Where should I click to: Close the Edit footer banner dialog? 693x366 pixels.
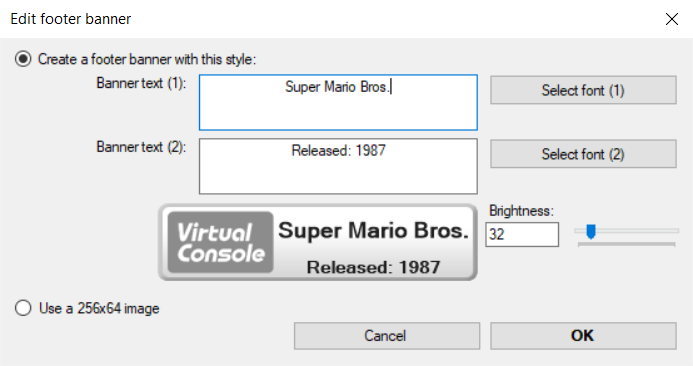click(x=672, y=19)
